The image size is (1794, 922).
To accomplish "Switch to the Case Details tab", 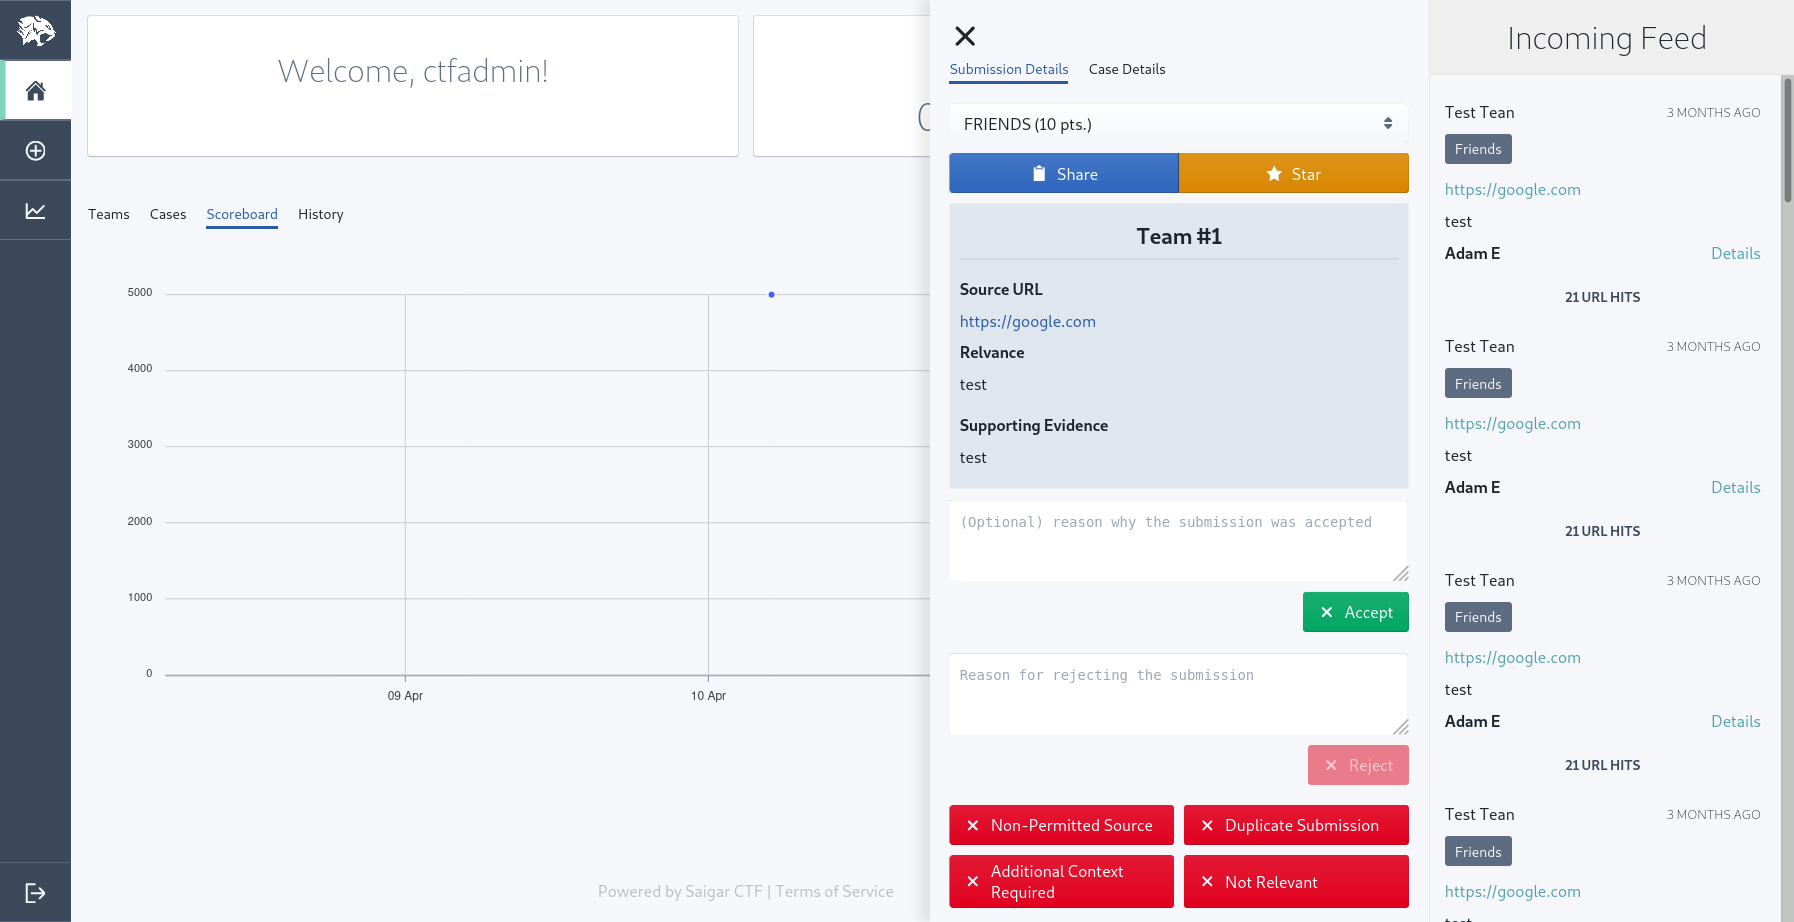I will click(1127, 69).
